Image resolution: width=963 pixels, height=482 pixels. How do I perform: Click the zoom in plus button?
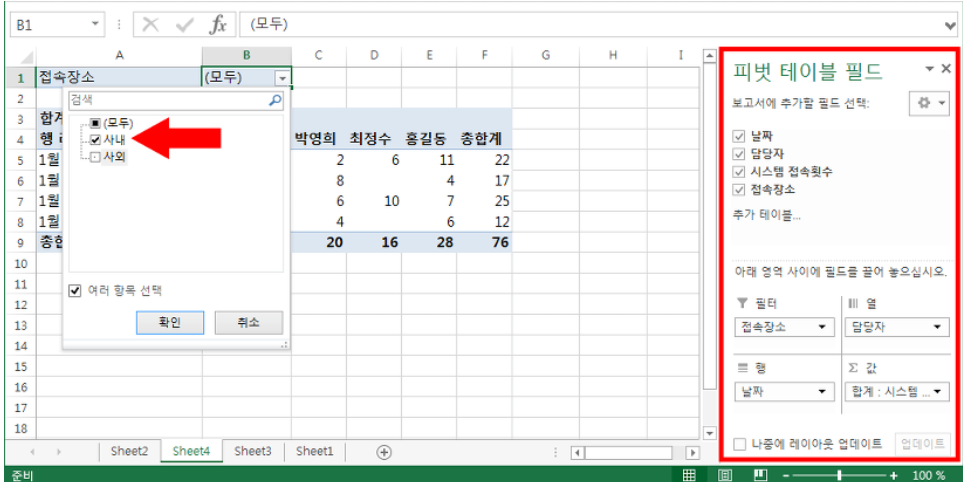click(894, 475)
